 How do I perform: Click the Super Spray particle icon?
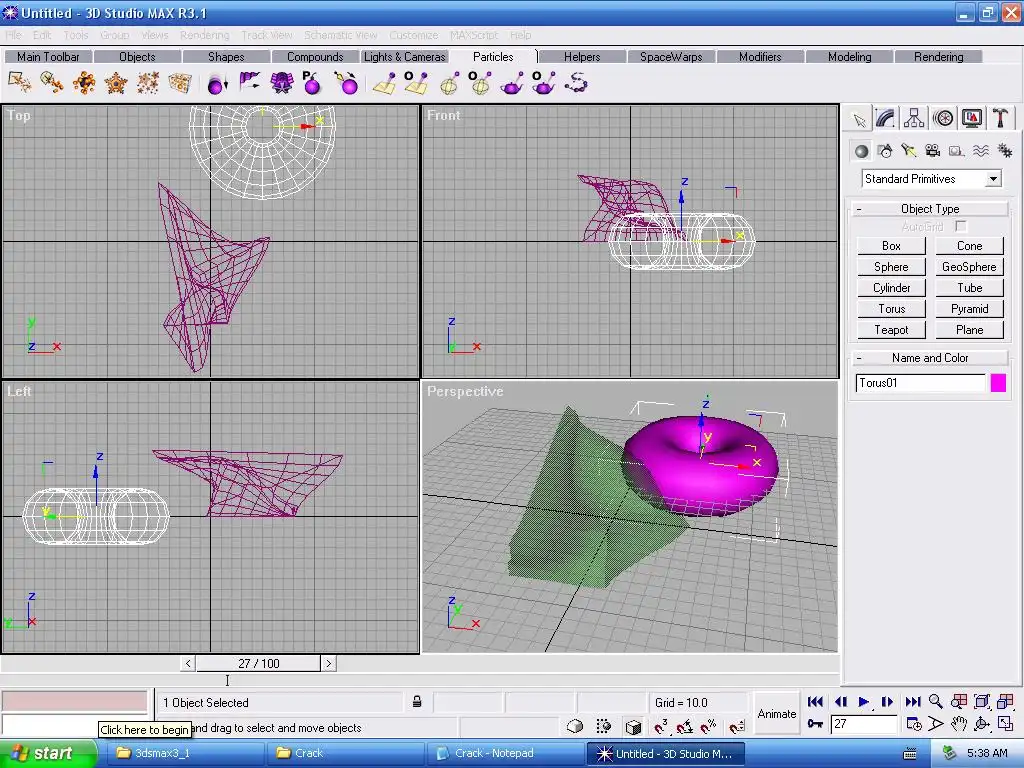pyautogui.click(x=52, y=83)
